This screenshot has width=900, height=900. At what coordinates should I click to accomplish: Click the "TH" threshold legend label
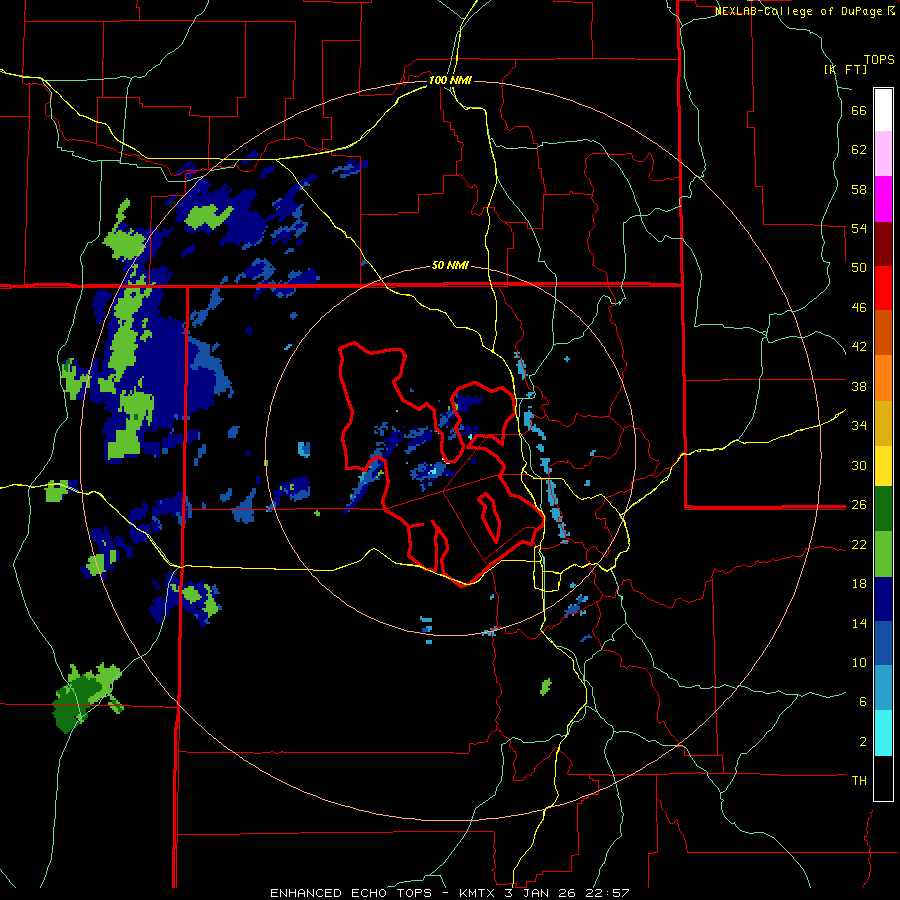(859, 780)
